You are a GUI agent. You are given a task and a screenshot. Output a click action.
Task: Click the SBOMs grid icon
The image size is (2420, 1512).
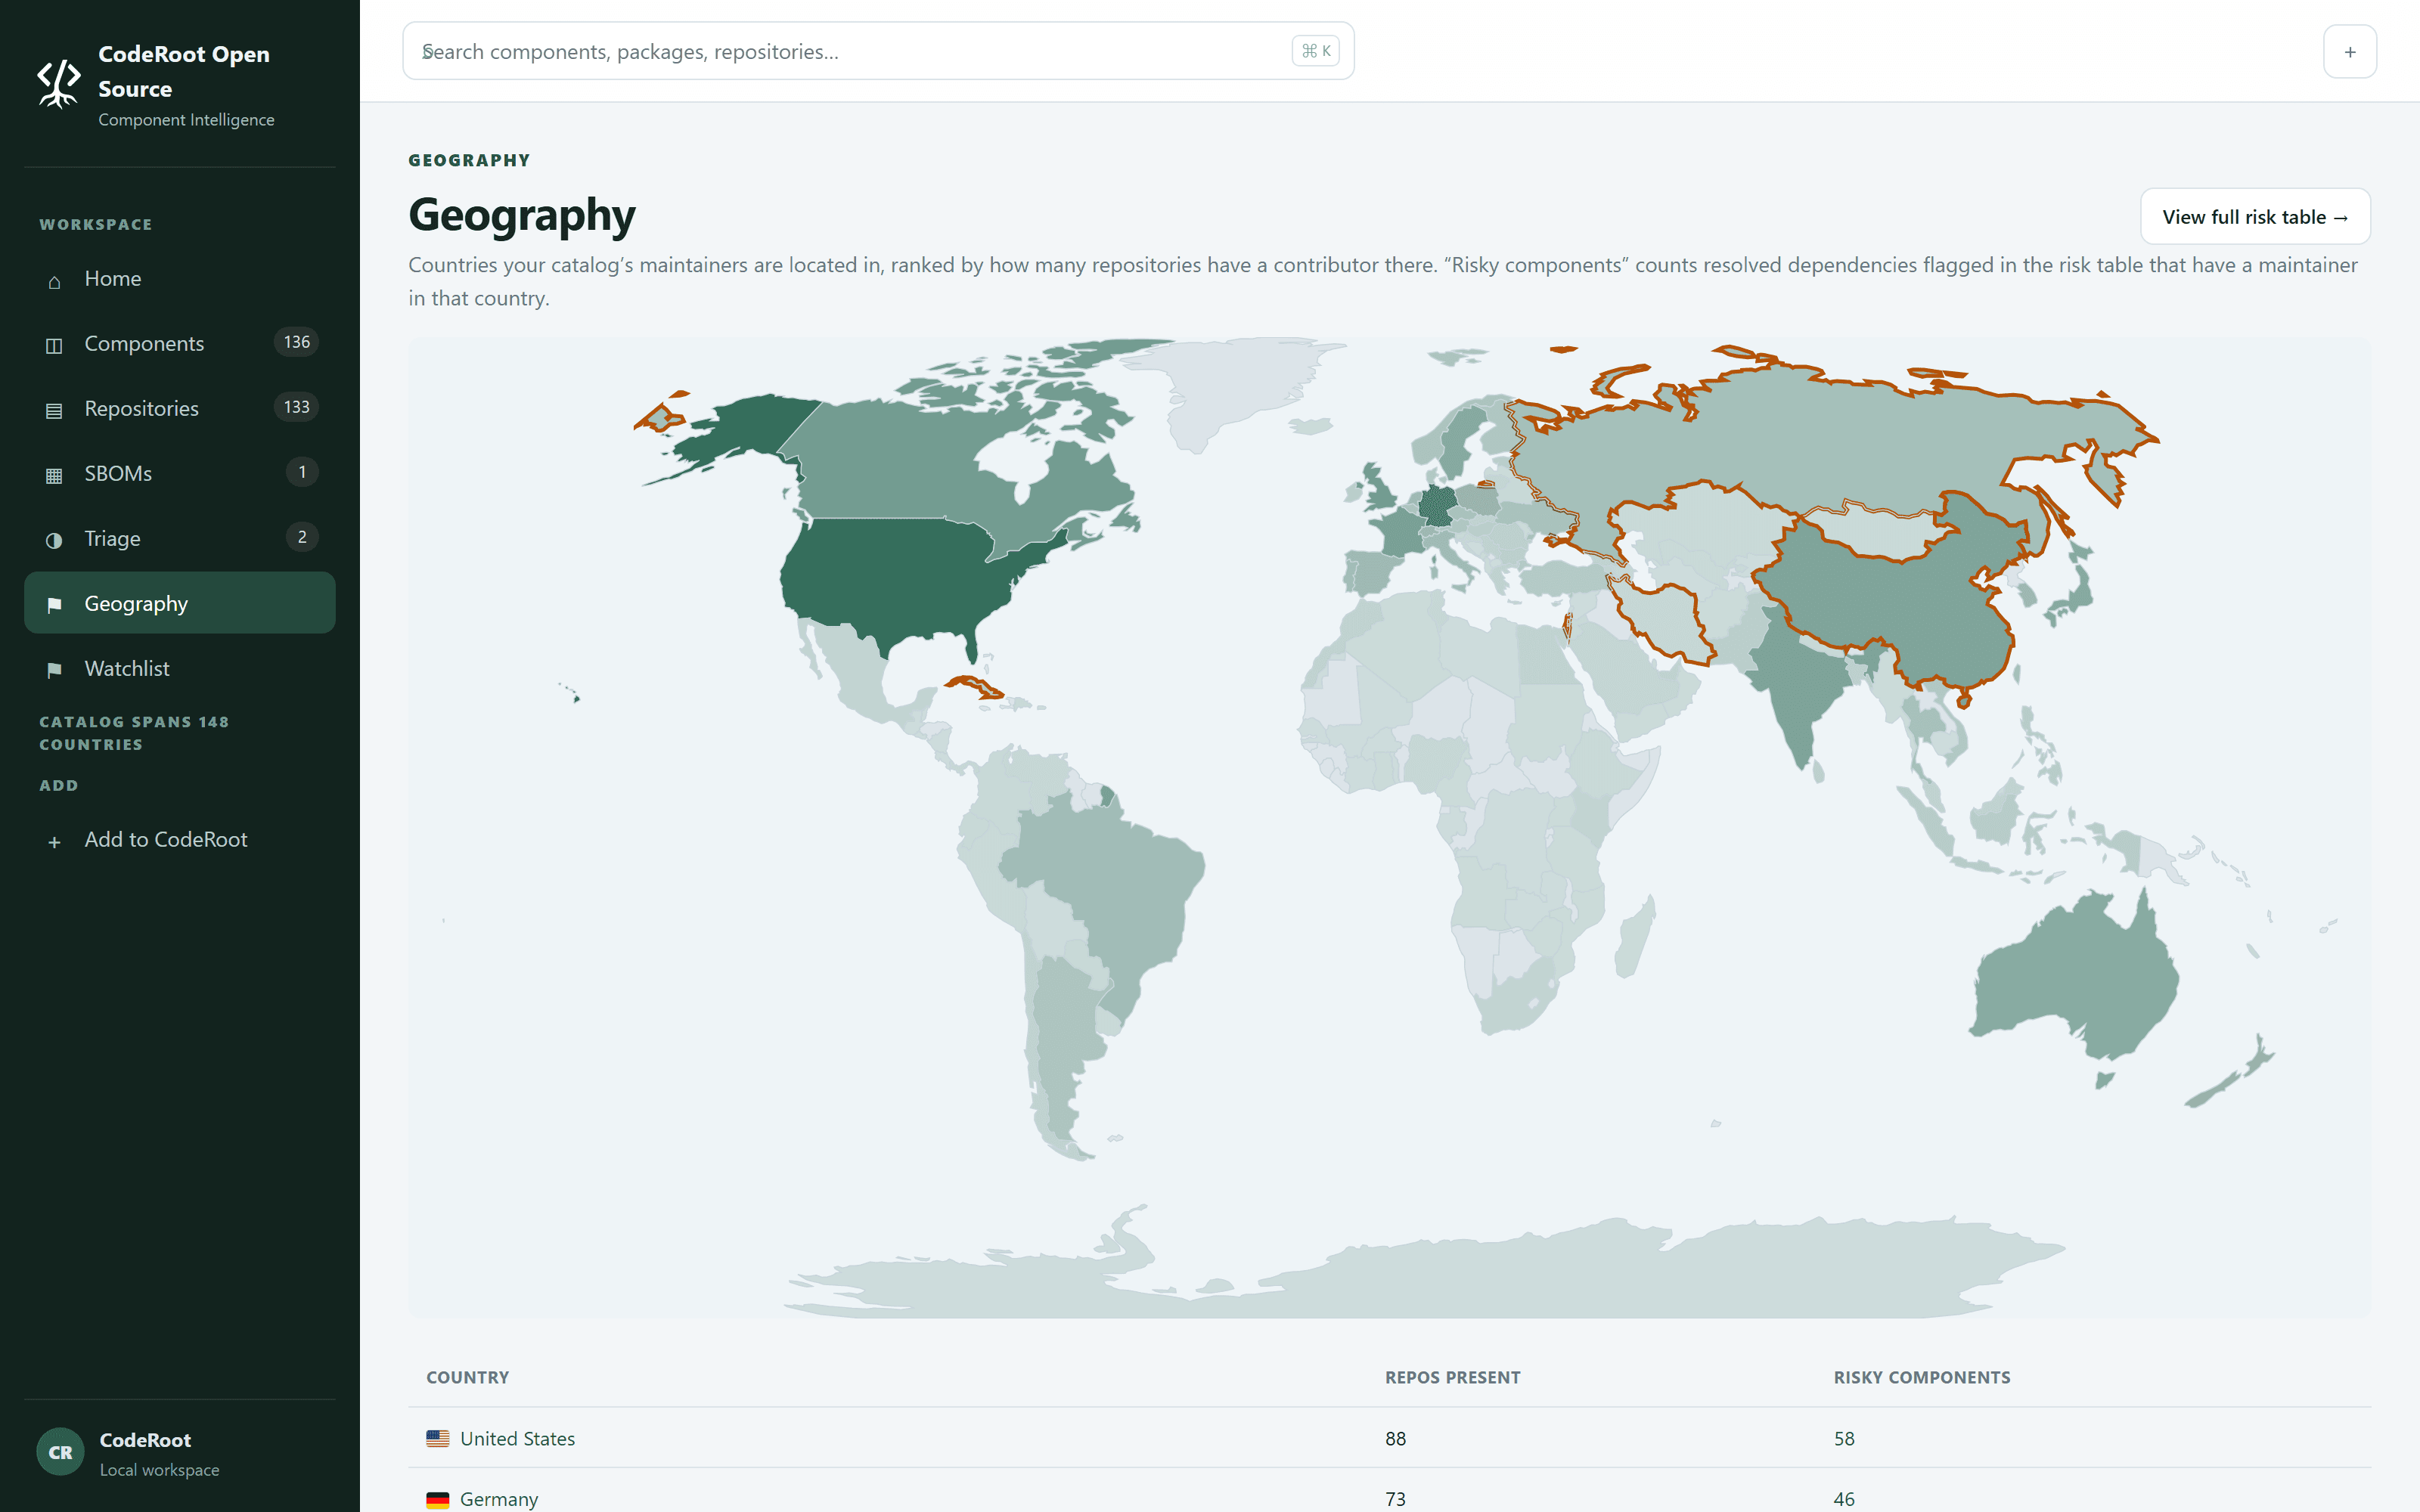[54, 475]
